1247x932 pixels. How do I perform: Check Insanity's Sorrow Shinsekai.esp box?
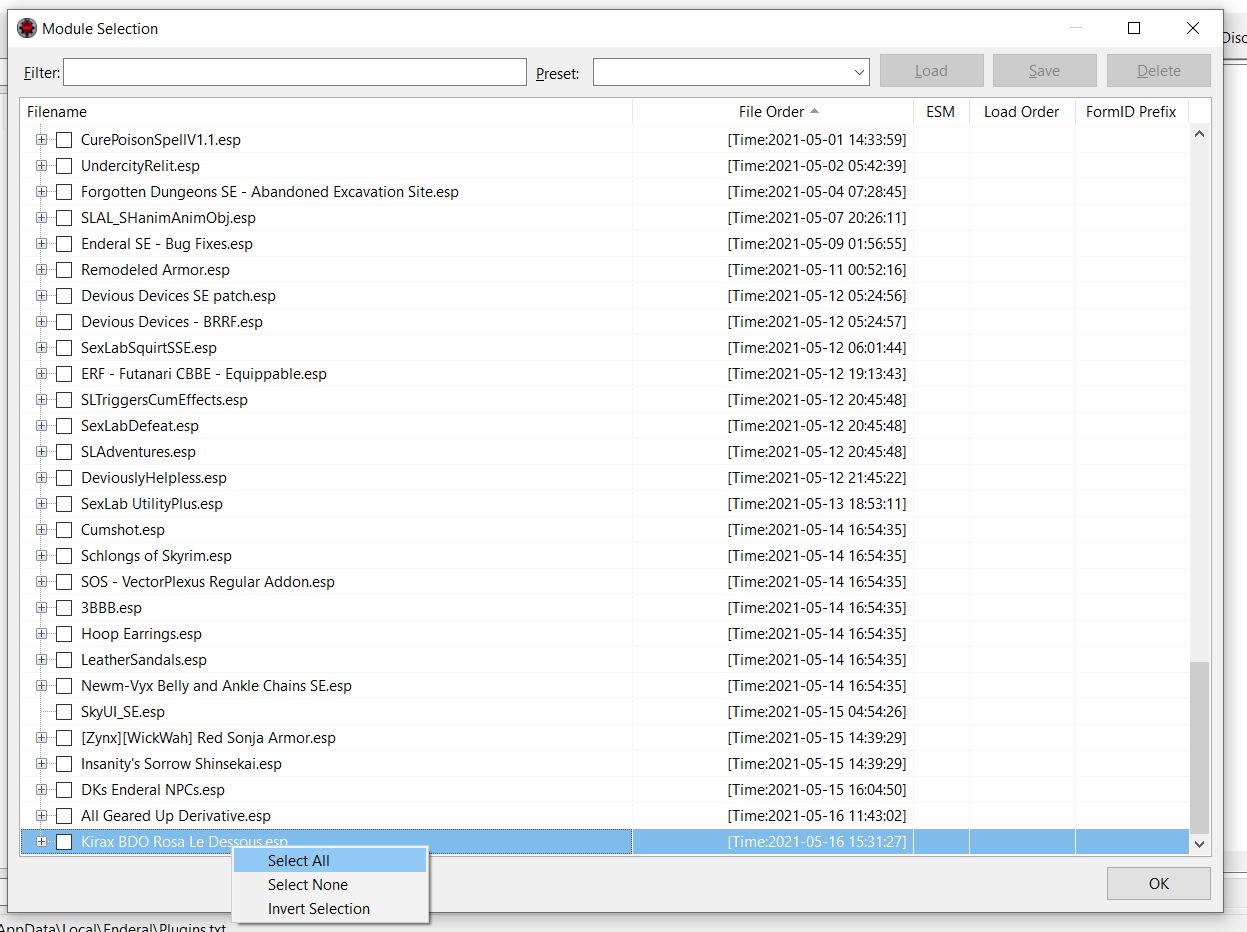pos(64,764)
